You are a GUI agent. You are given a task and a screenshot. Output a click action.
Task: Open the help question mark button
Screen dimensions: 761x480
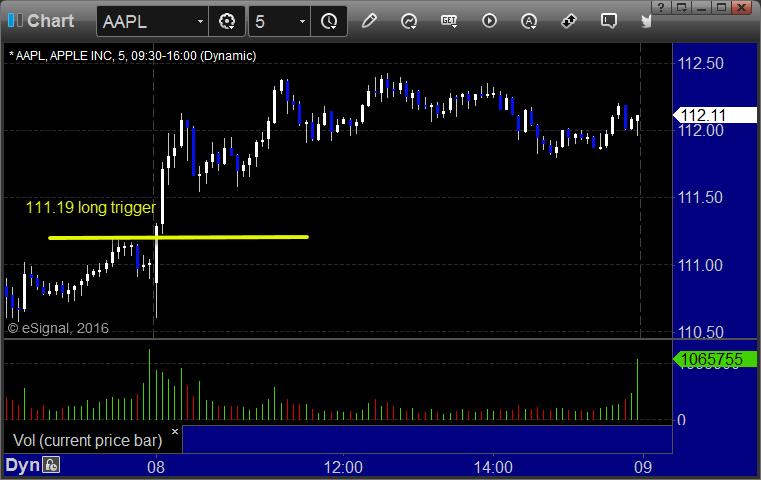click(662, 7)
